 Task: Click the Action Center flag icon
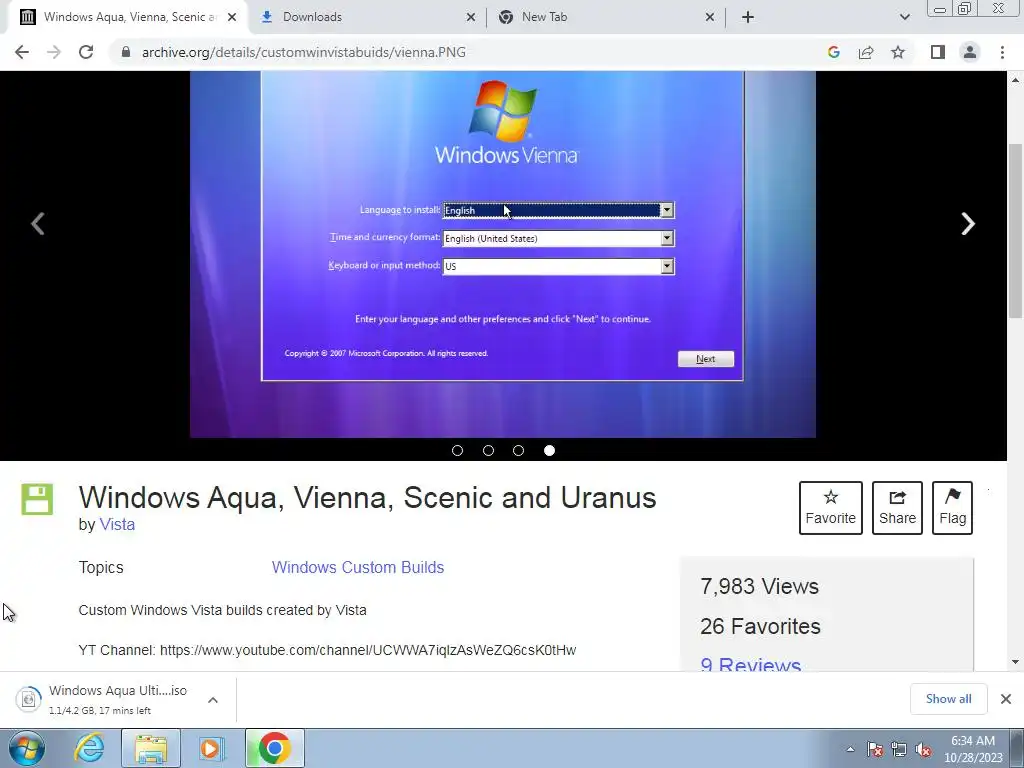coord(875,749)
